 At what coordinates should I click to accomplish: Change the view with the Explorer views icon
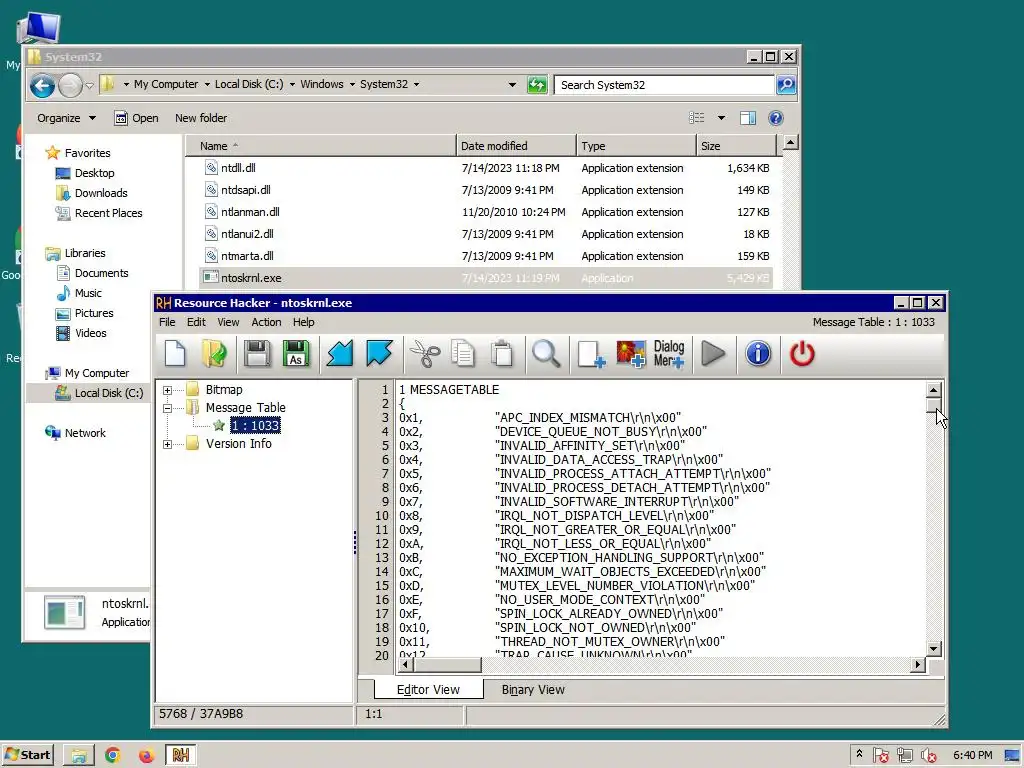(x=697, y=118)
